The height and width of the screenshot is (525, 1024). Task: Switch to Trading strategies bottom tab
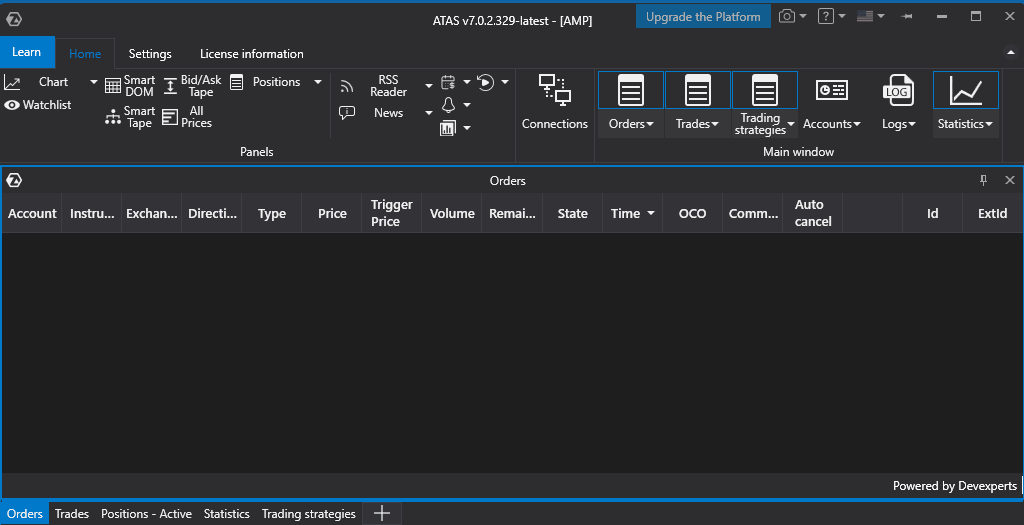pos(309,514)
